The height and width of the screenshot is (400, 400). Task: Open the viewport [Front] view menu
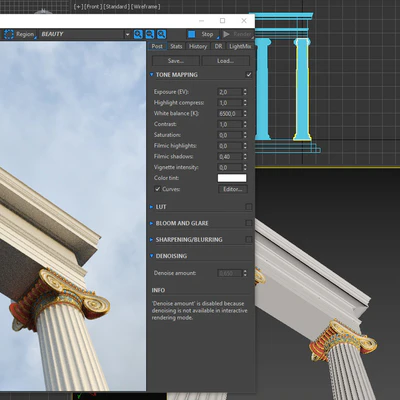[x=93, y=6]
